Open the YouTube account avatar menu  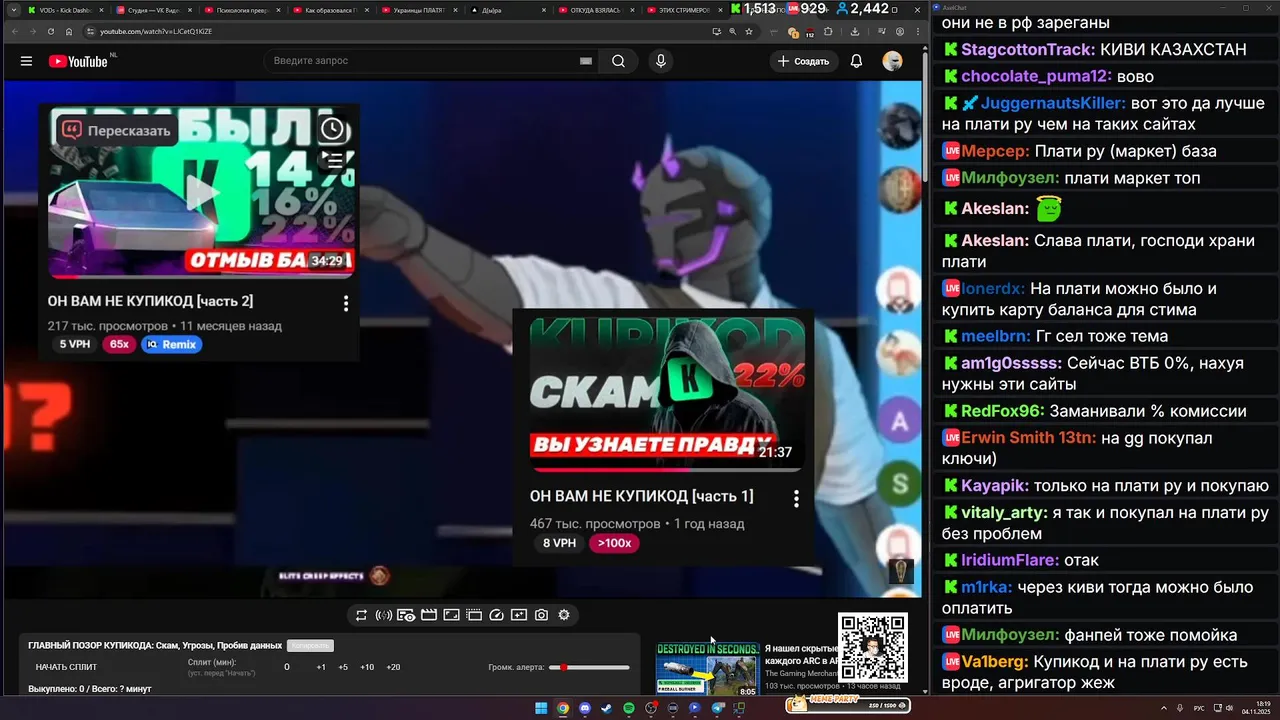coord(892,61)
